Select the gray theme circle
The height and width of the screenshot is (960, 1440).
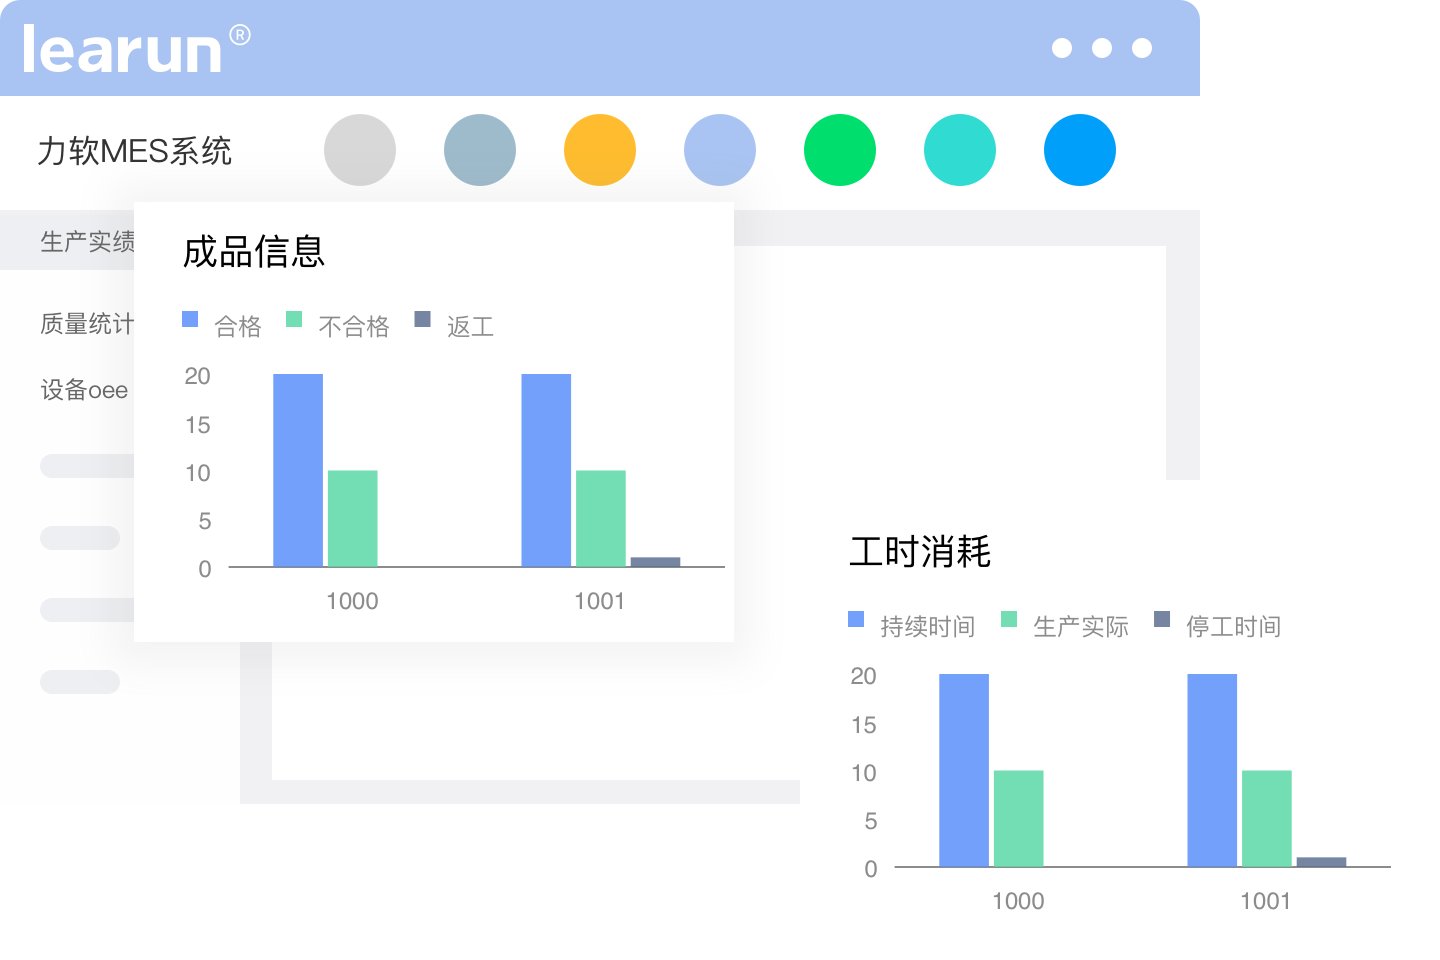pos(360,149)
